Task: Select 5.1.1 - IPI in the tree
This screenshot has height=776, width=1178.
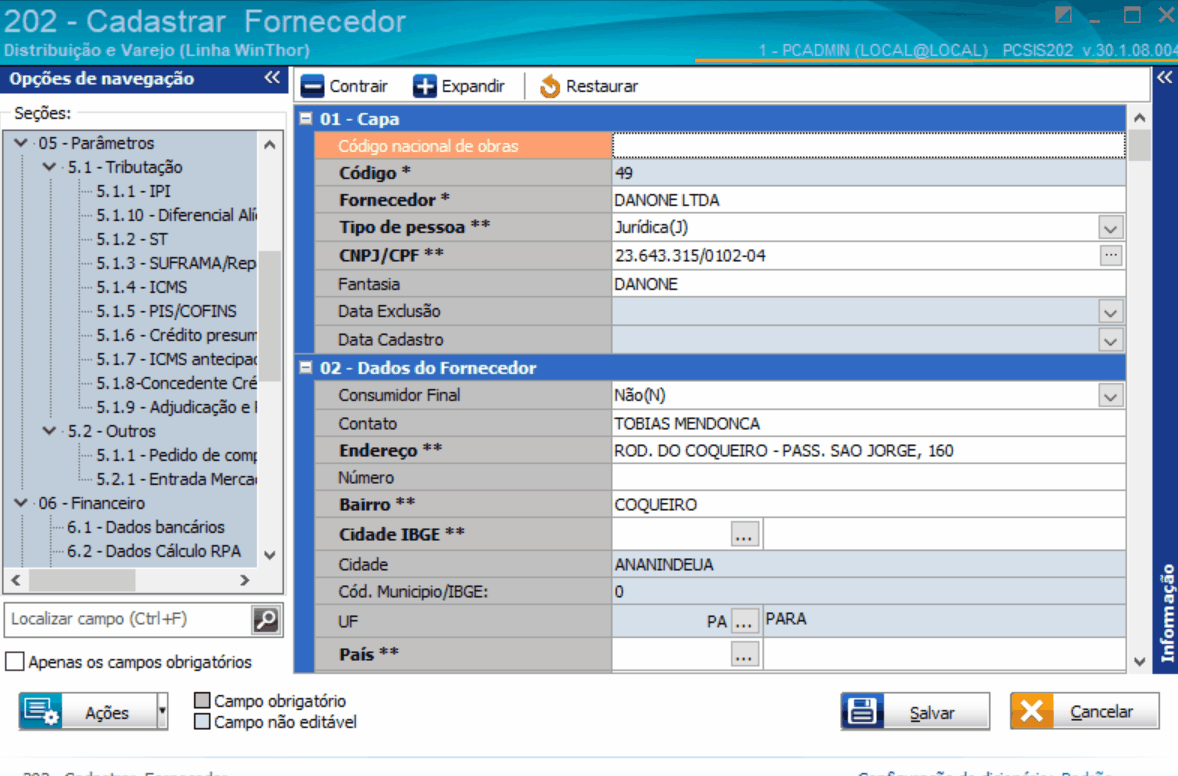Action: 133,191
